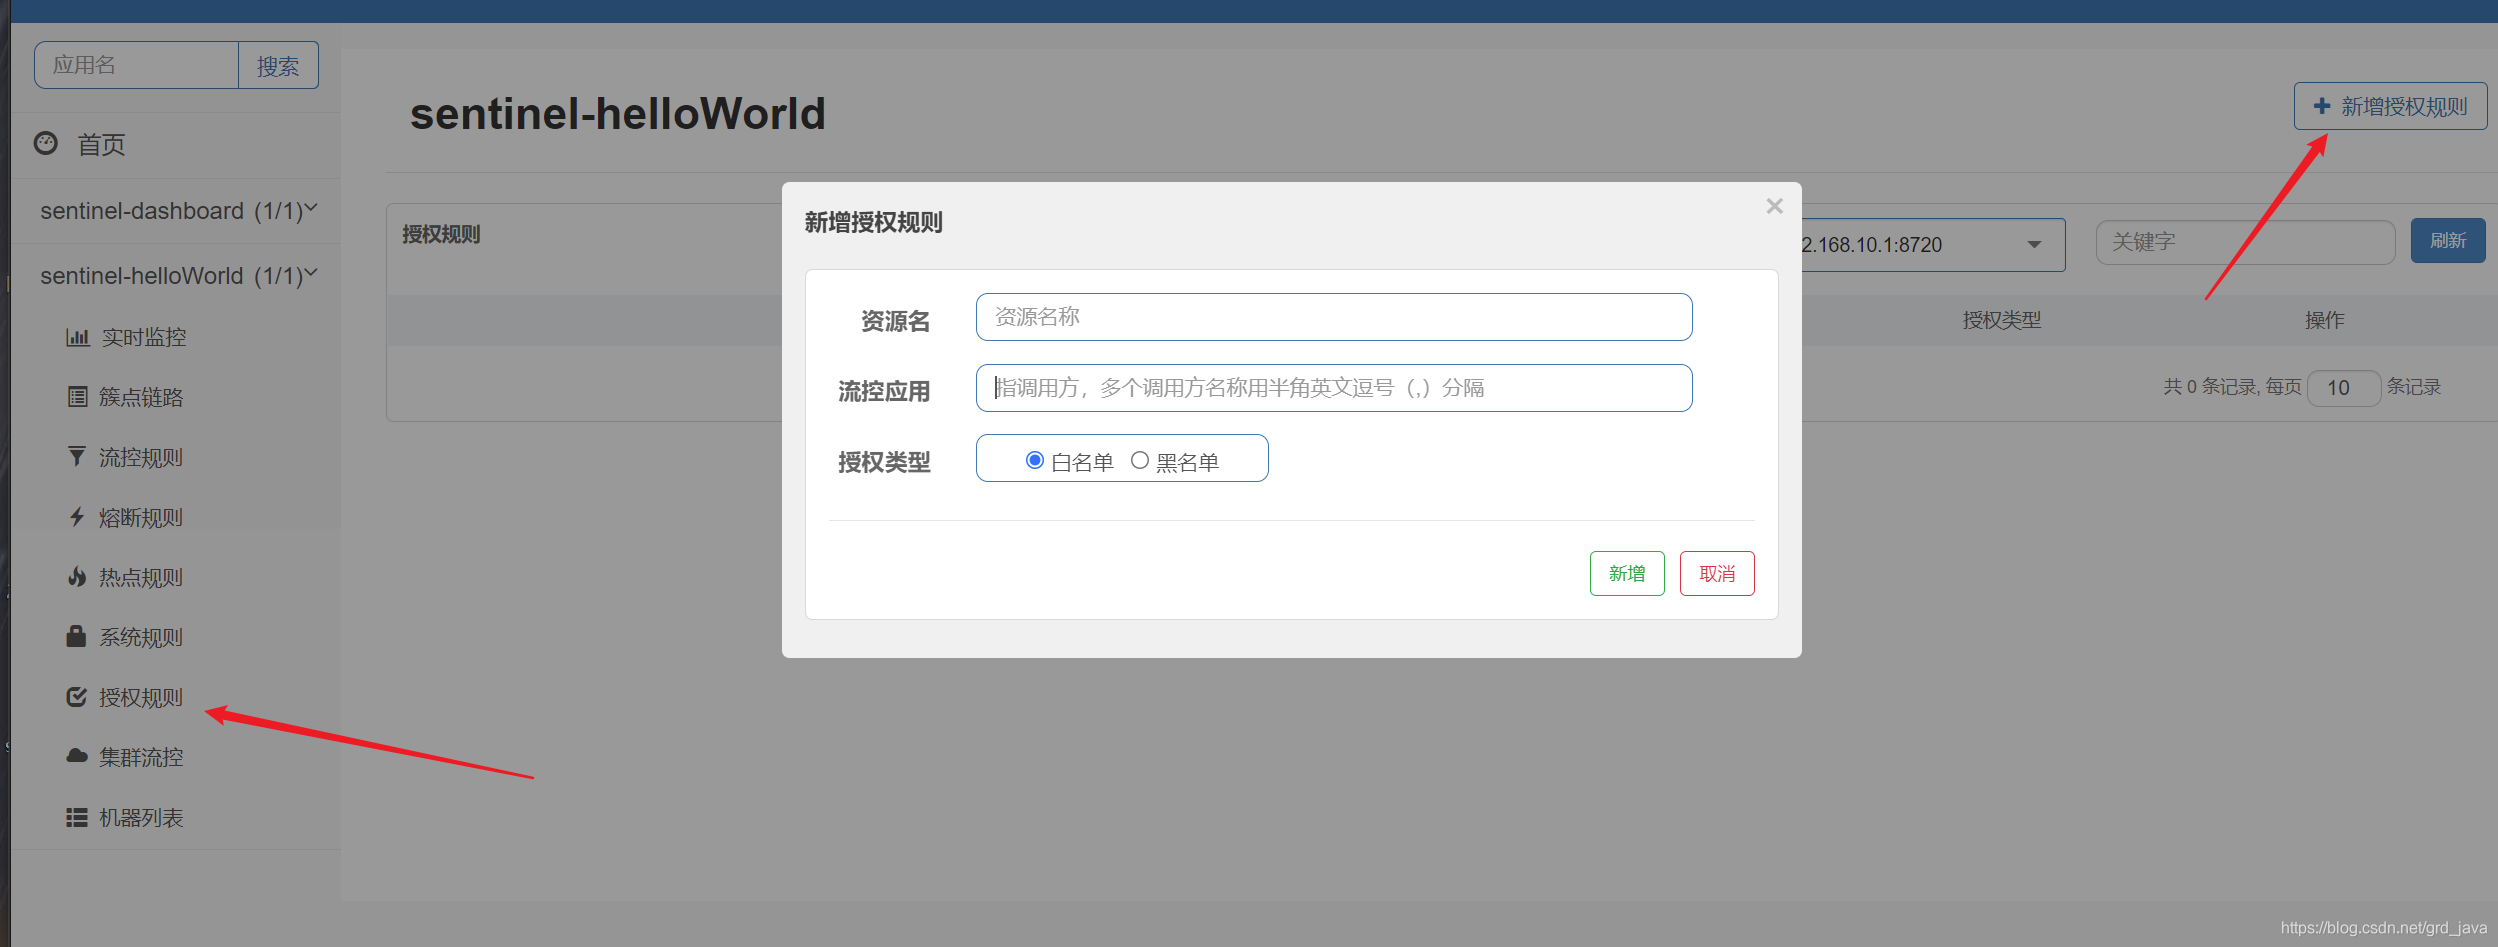Click the flame icon for 热点规则
2498x947 pixels.
click(x=77, y=577)
